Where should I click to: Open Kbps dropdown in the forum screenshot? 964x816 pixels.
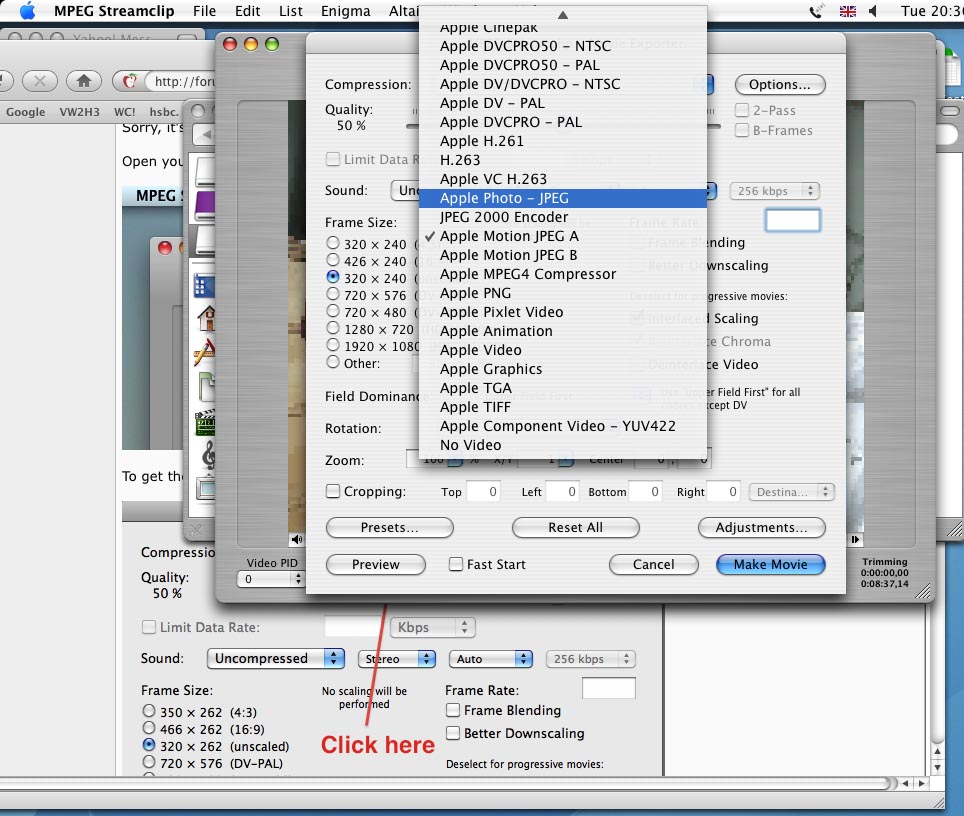point(433,627)
